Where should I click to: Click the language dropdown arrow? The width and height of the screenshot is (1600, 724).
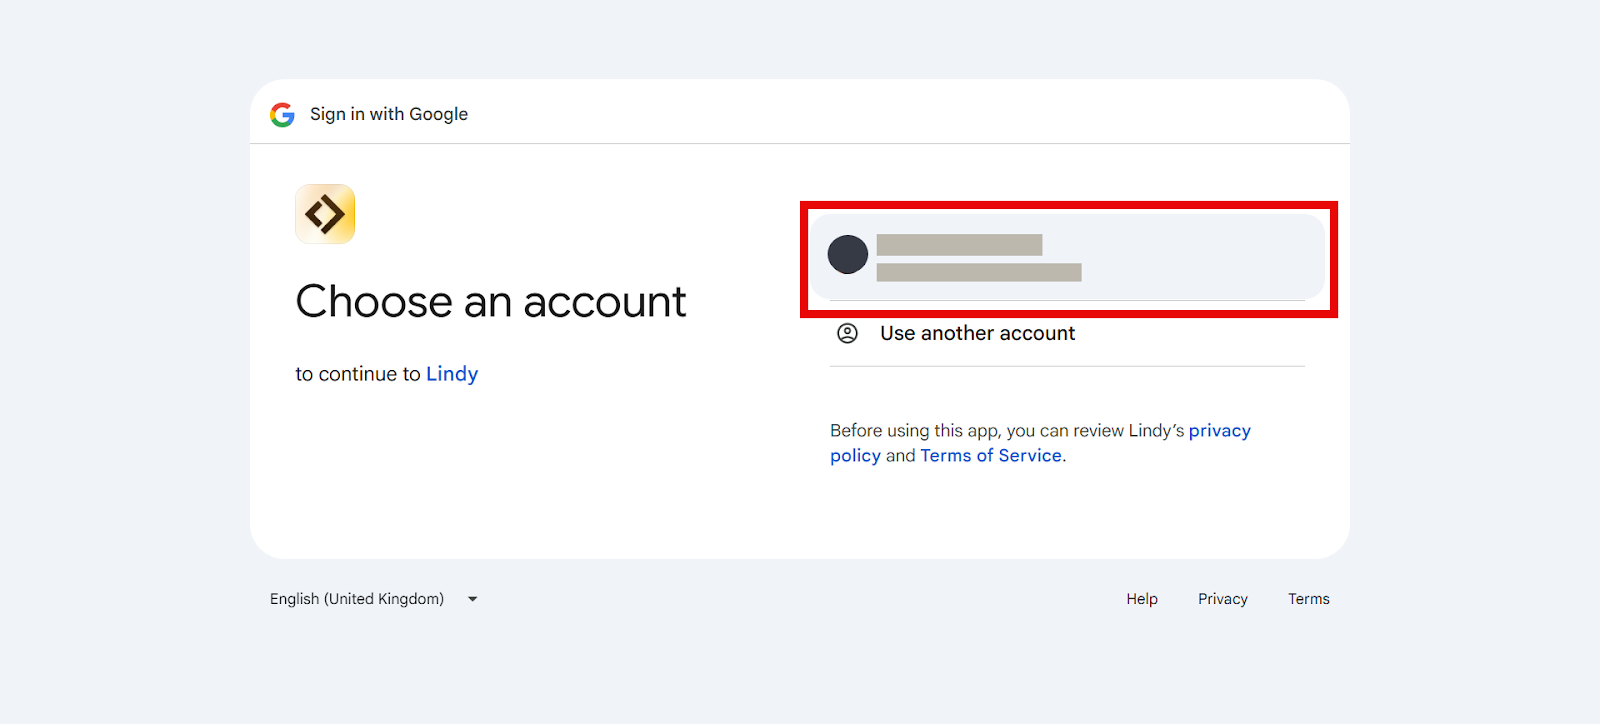(473, 599)
